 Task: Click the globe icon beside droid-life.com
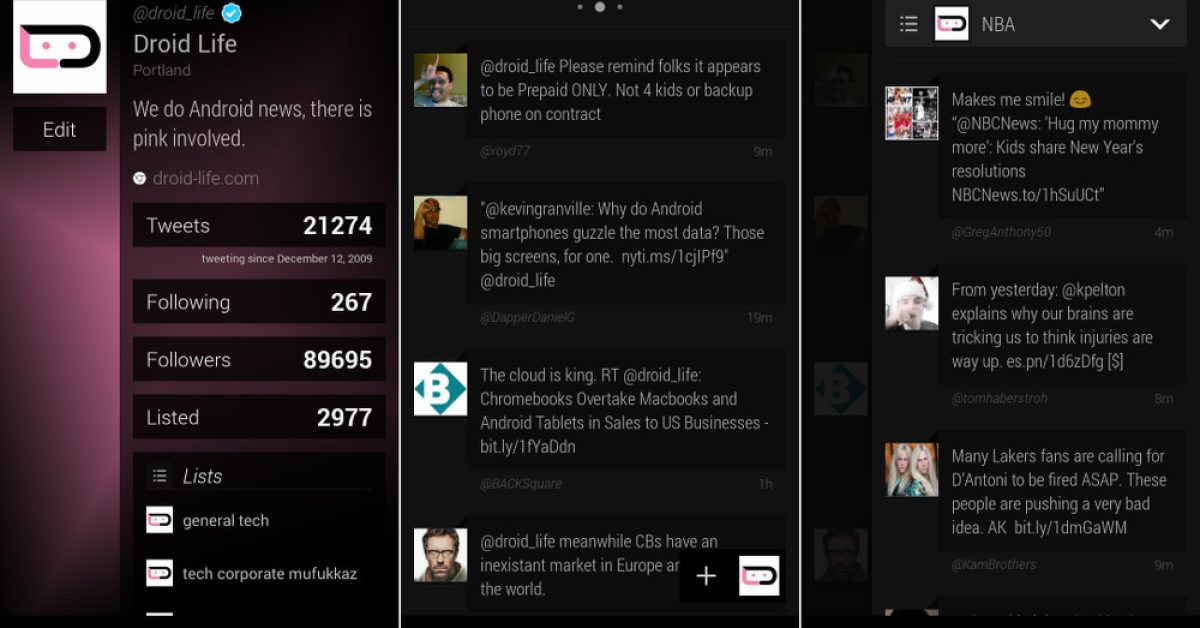140,179
